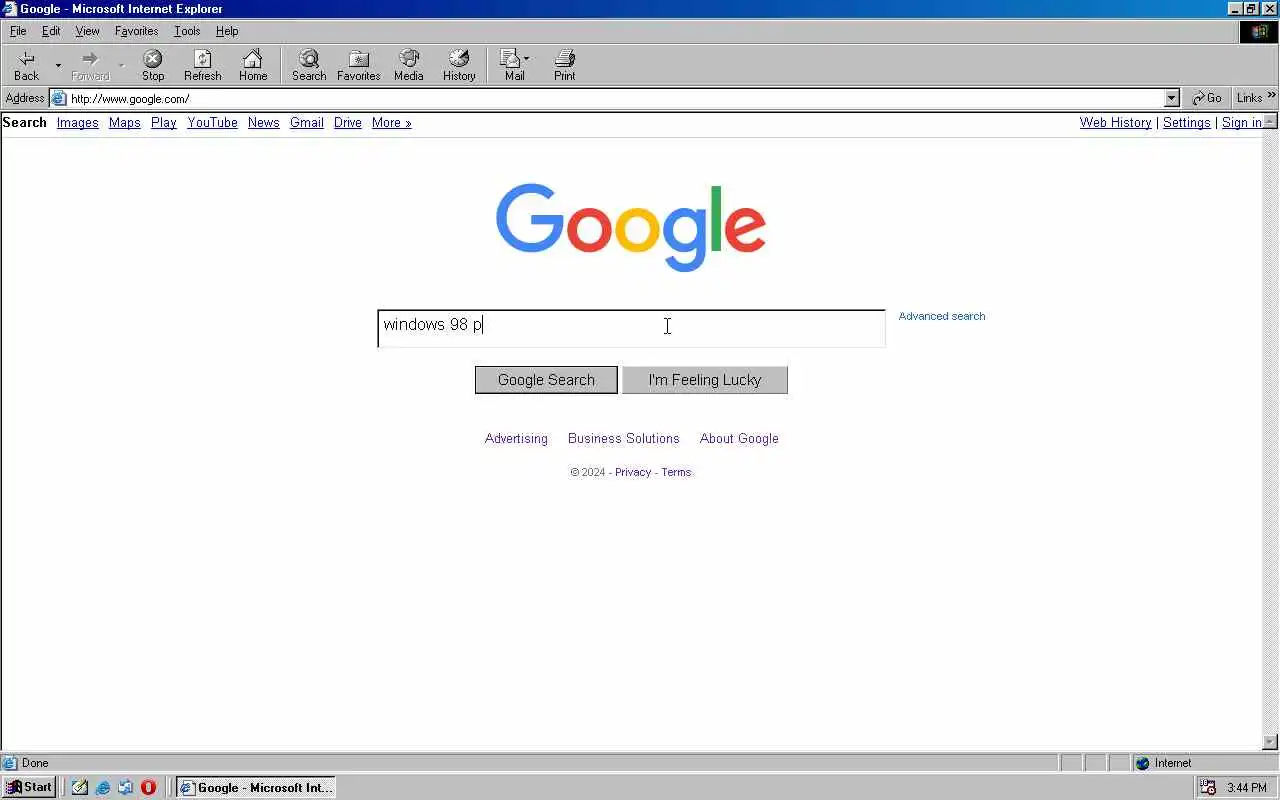The width and height of the screenshot is (1280, 800).
Task: Stop page loading with the Stop icon
Action: (153, 66)
